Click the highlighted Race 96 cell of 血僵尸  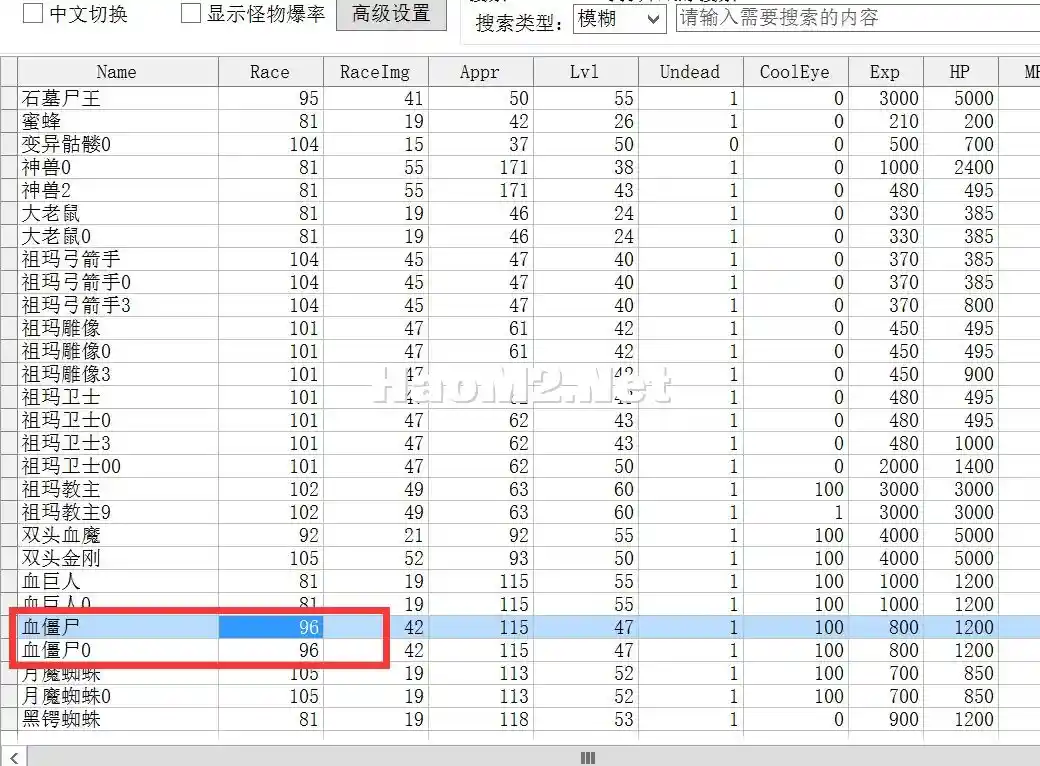[x=271, y=627]
